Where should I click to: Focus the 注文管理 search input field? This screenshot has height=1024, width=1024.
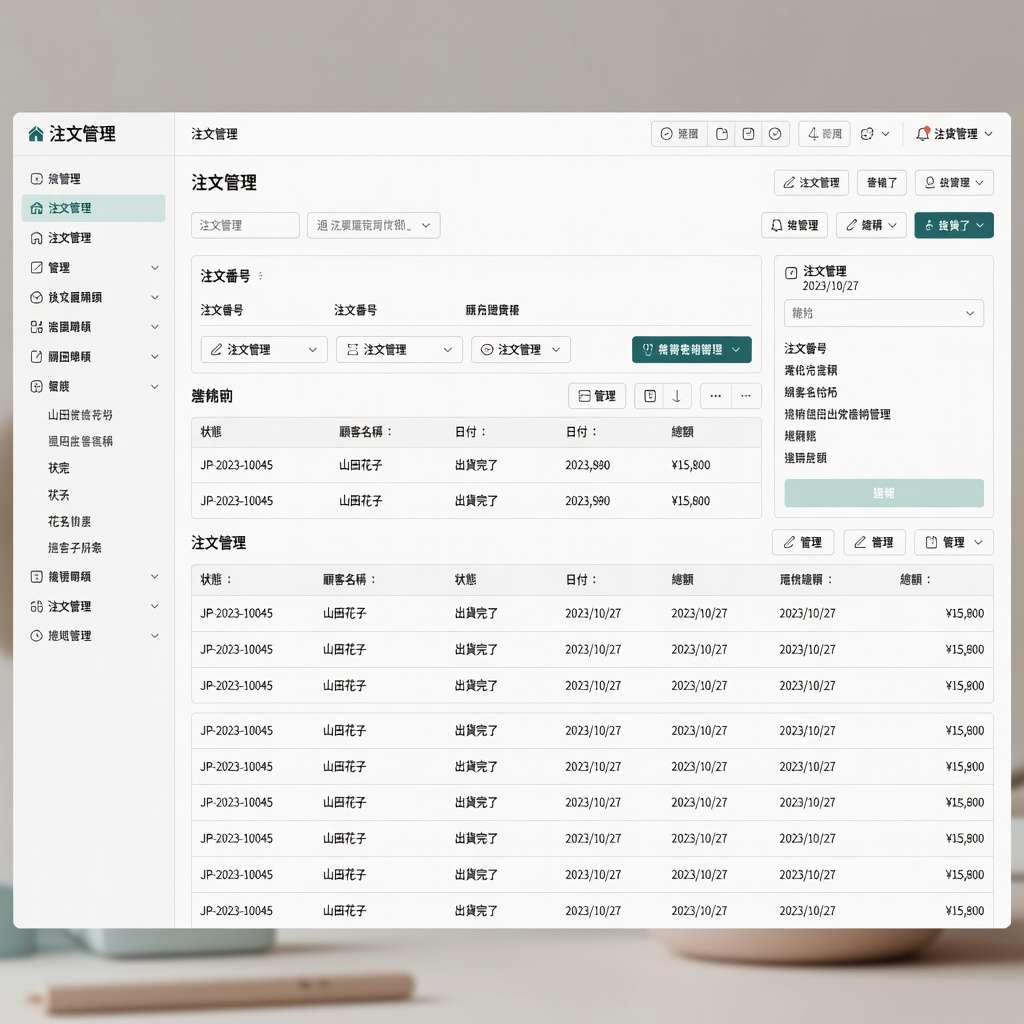[245, 225]
